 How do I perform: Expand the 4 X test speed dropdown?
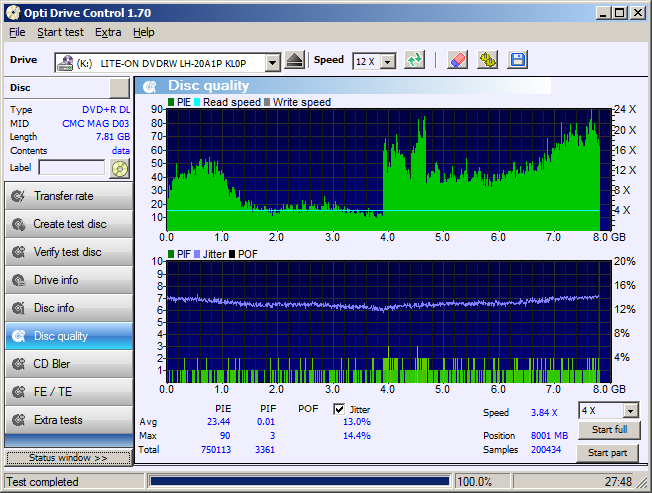point(631,411)
